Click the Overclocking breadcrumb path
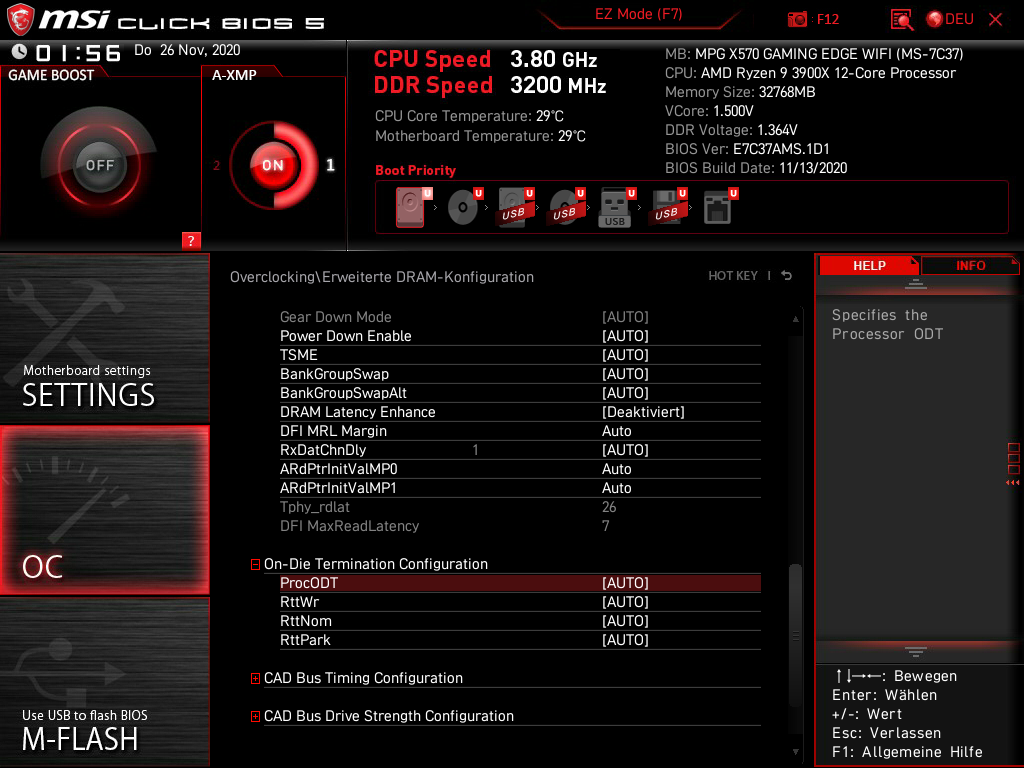Viewport: 1024px width, 768px height. coord(381,277)
